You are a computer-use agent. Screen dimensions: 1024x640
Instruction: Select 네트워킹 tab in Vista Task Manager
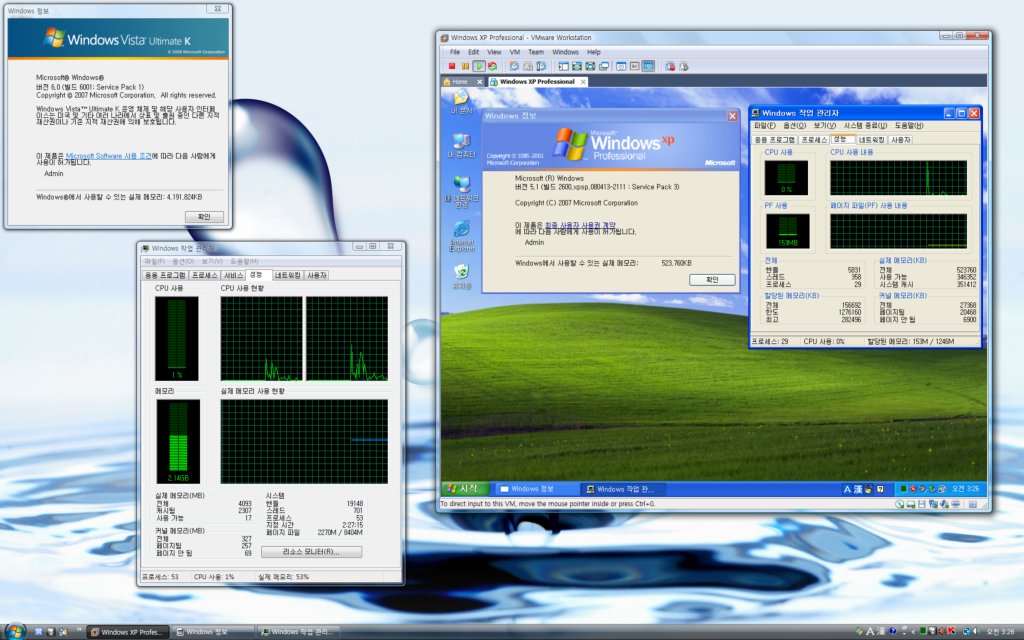(x=287, y=276)
